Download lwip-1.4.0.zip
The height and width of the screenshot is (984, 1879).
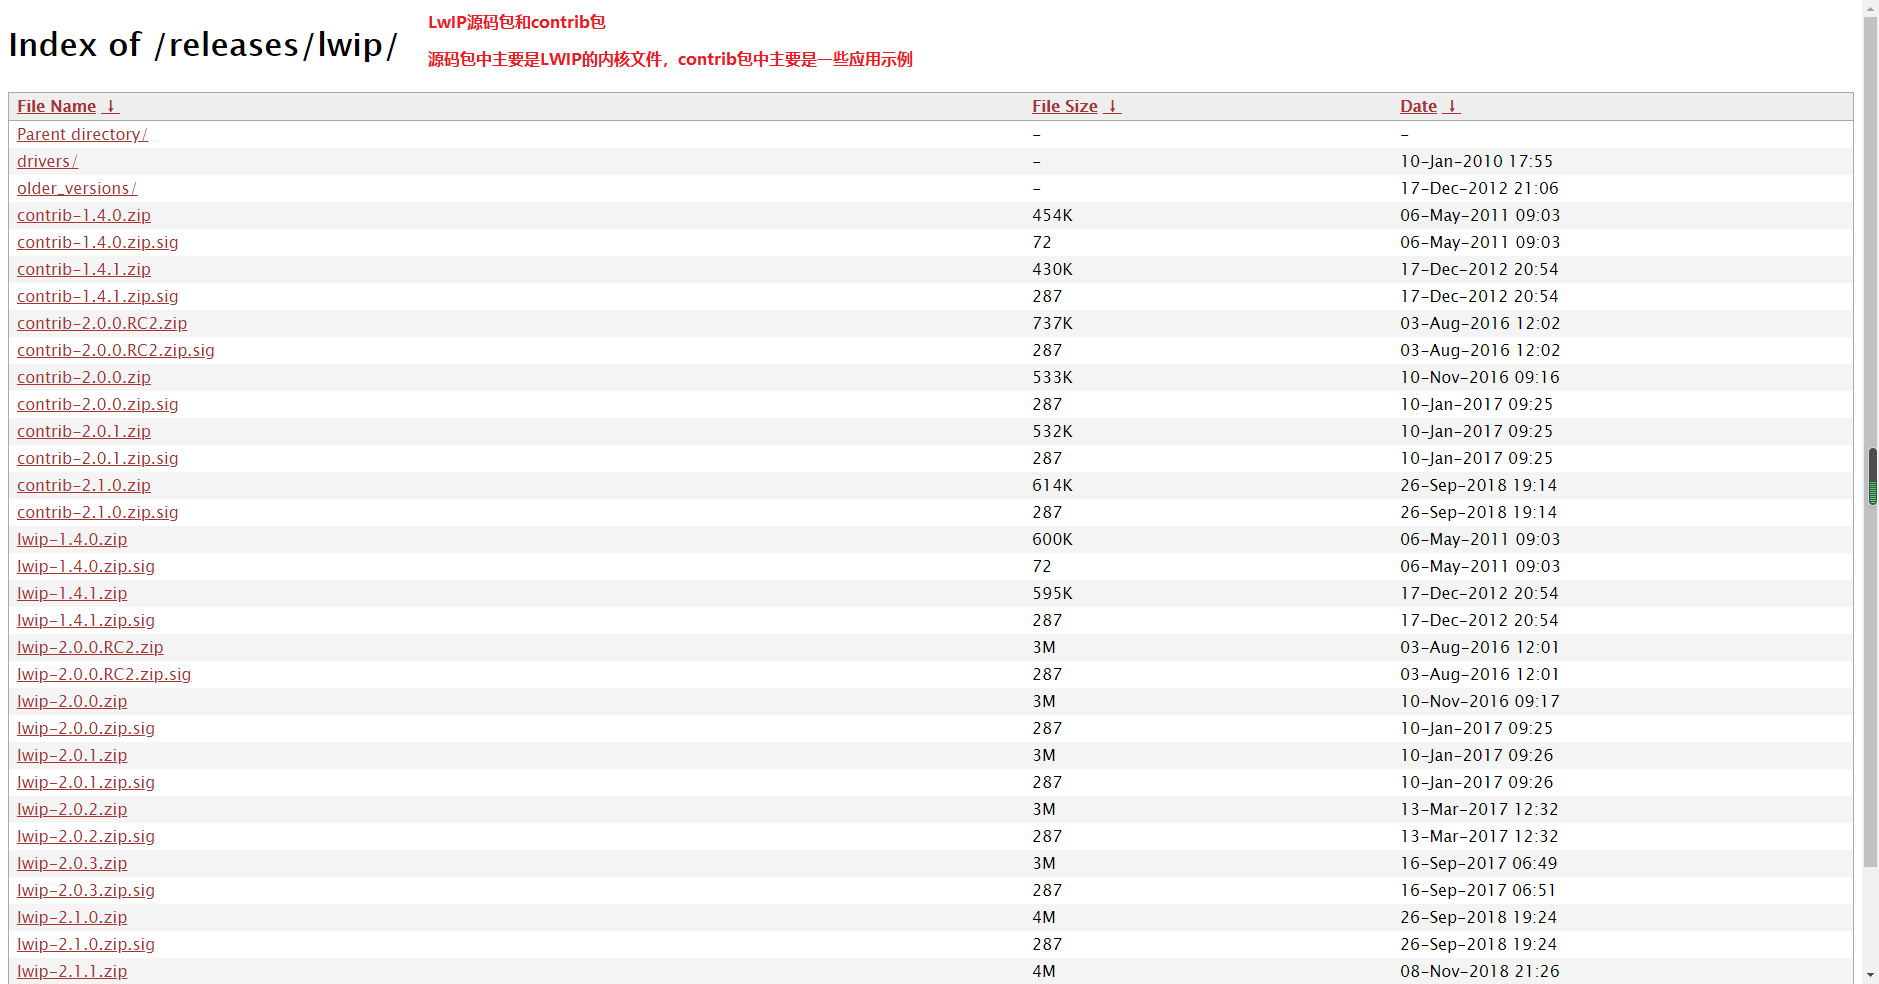(x=72, y=539)
